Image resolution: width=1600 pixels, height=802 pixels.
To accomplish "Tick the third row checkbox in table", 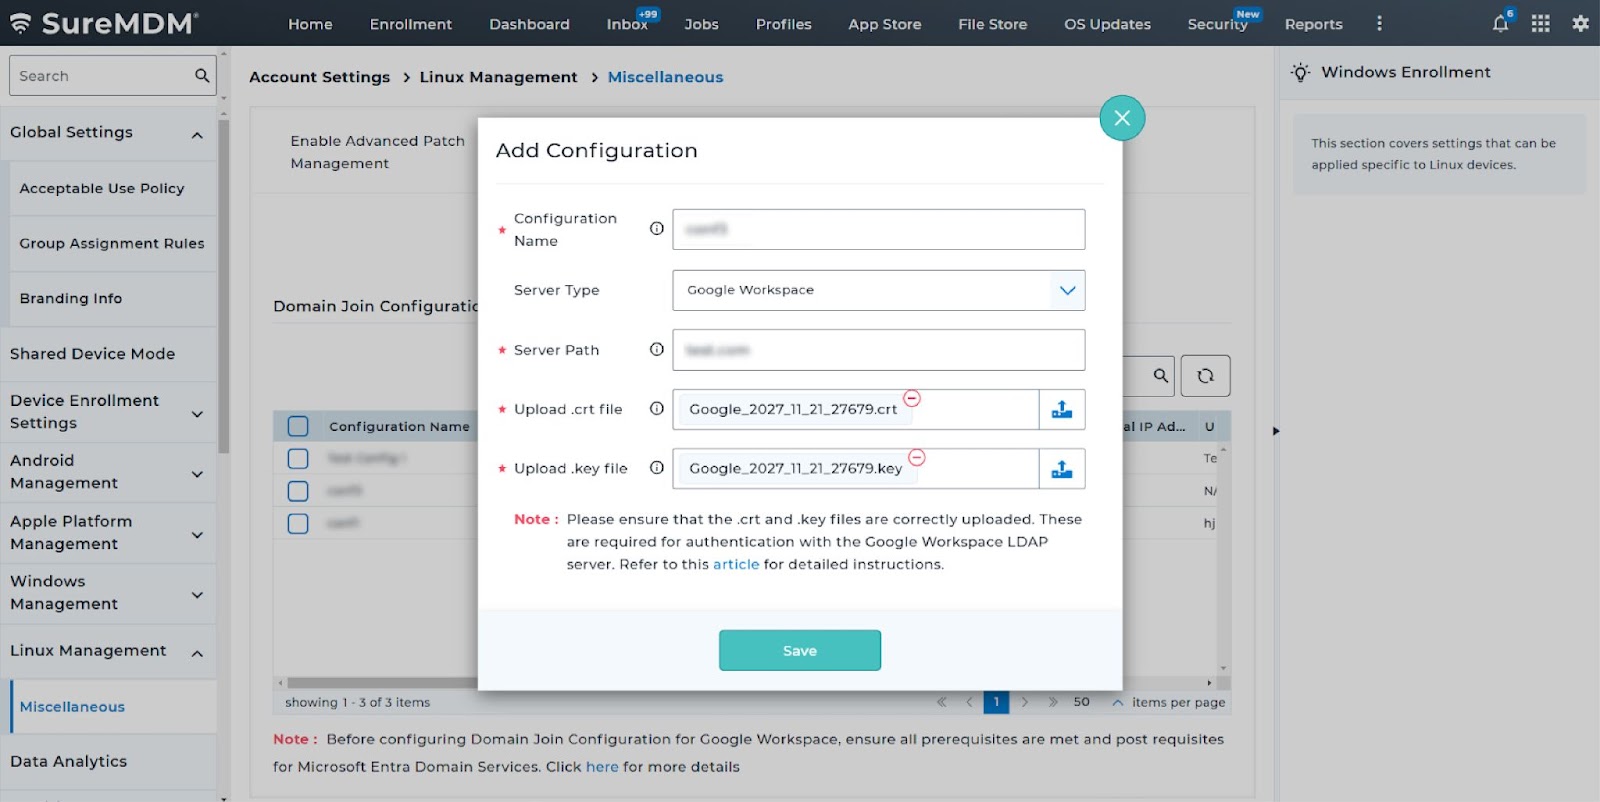I will pyautogui.click(x=298, y=523).
